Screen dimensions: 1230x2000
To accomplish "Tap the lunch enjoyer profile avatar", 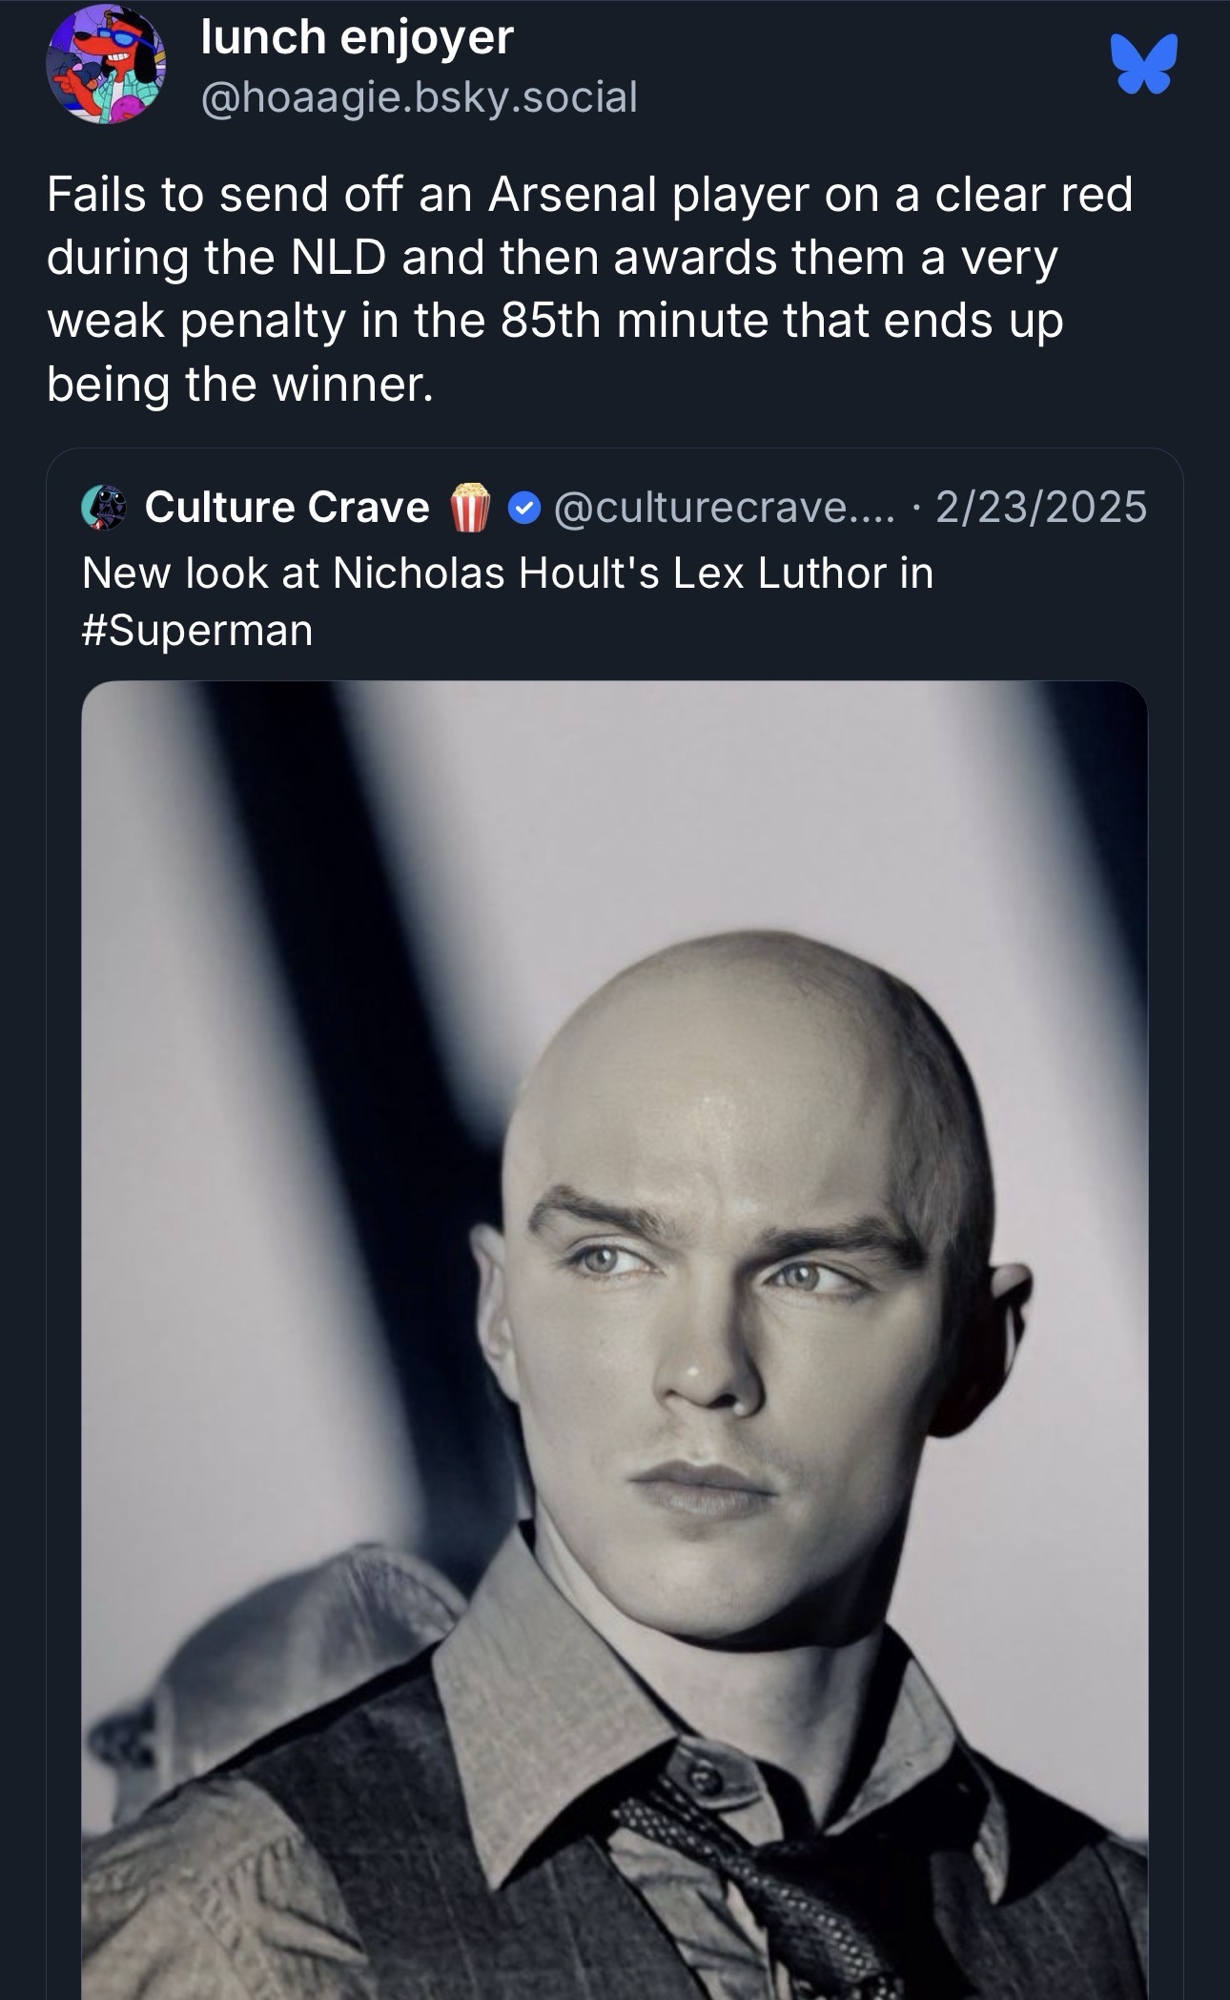I will point(106,65).
